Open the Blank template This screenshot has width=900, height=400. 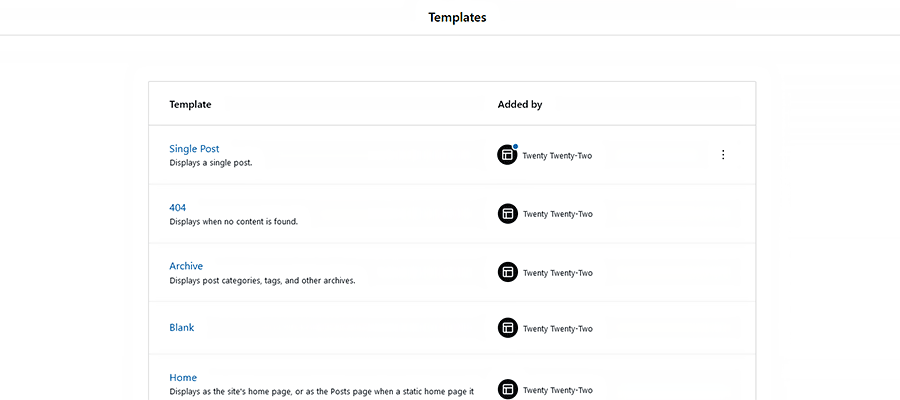pos(182,327)
